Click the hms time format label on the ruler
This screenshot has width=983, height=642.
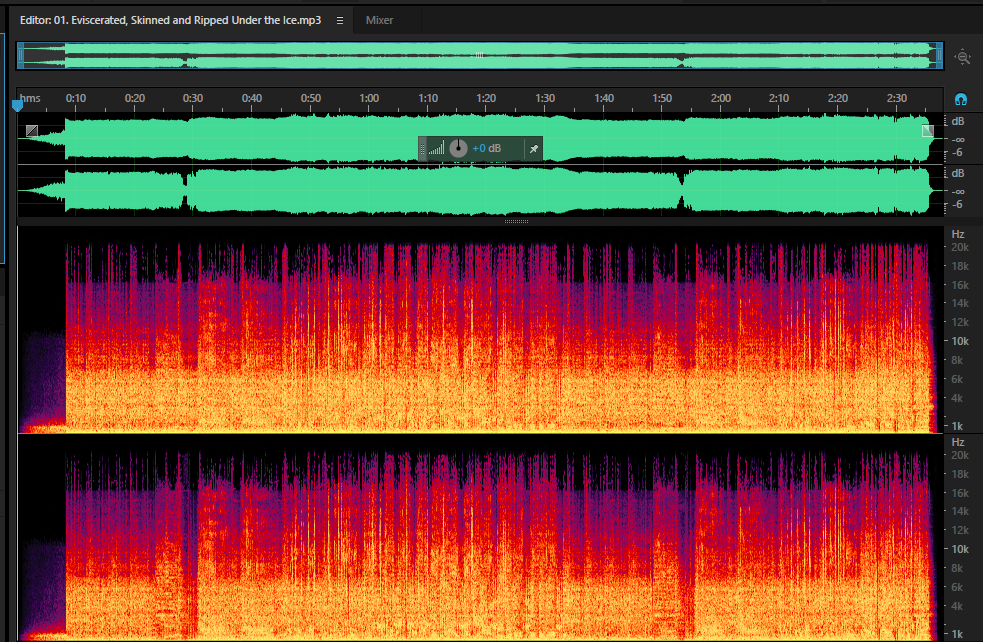(30, 98)
